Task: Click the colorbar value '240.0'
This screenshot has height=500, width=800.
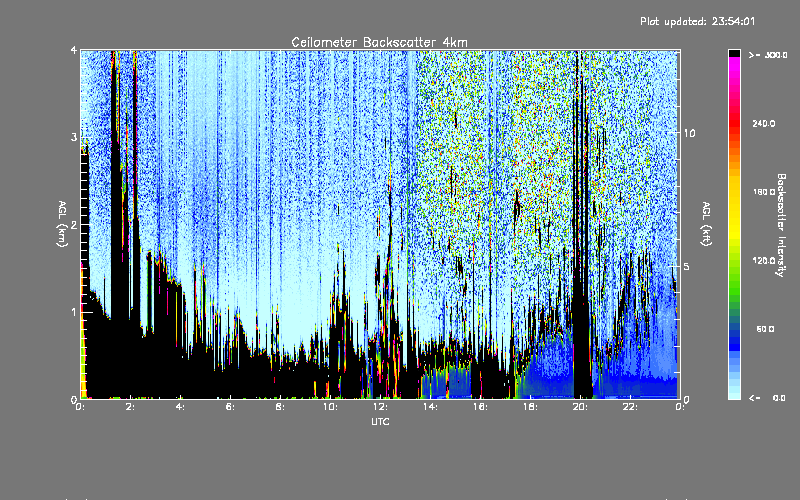Action: (764, 123)
